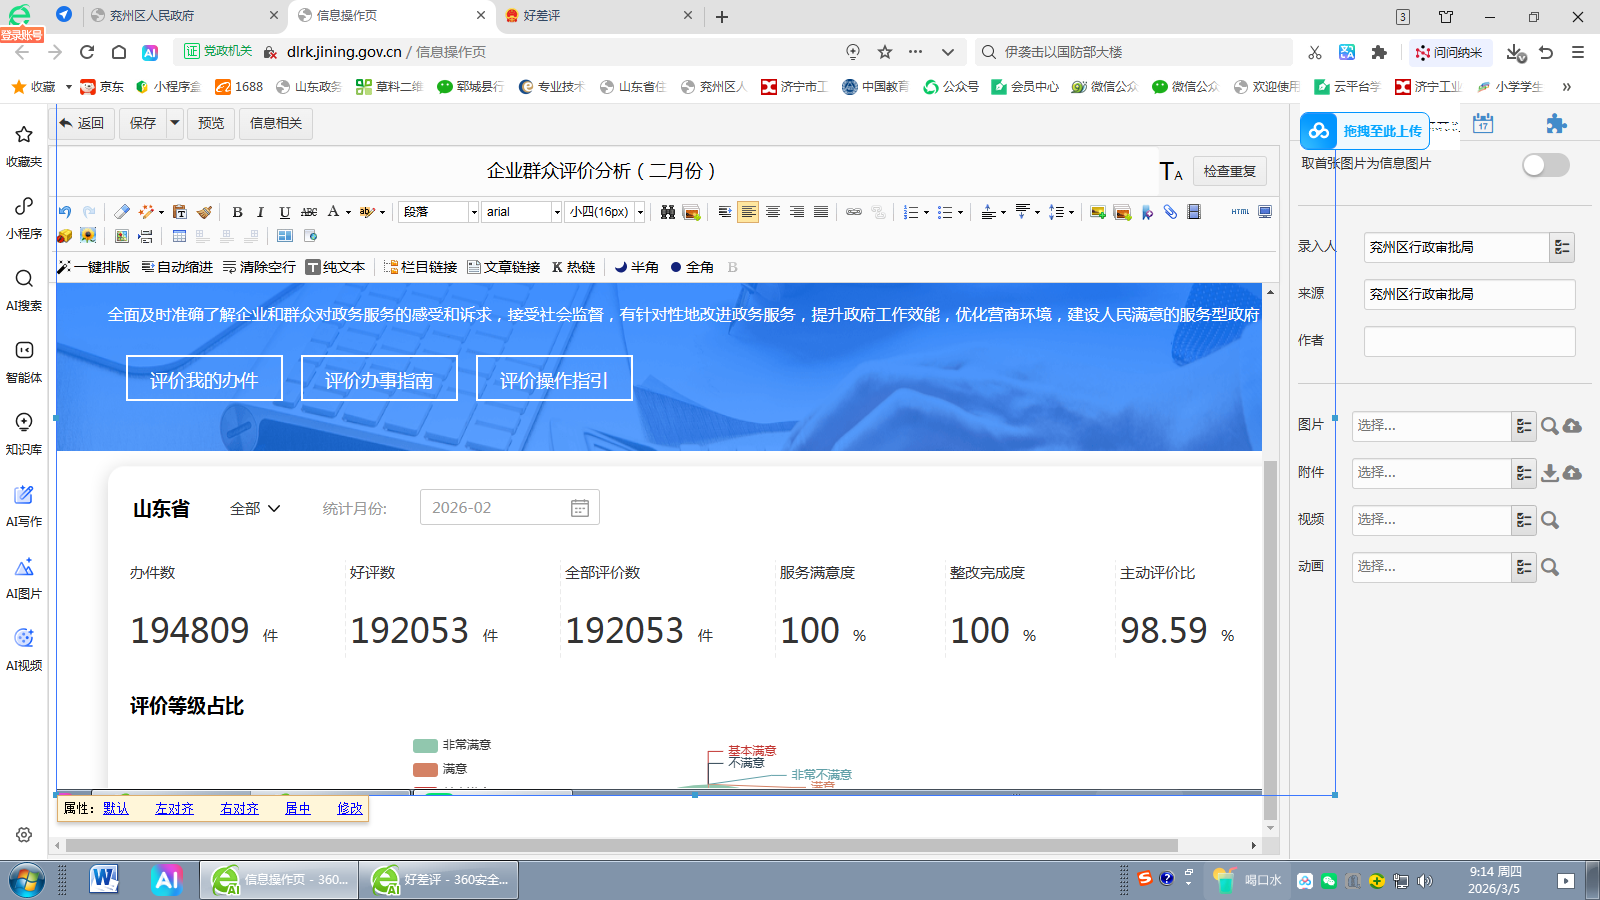Expand the arial font family dropdown
The height and width of the screenshot is (900, 1600).
tap(522, 212)
